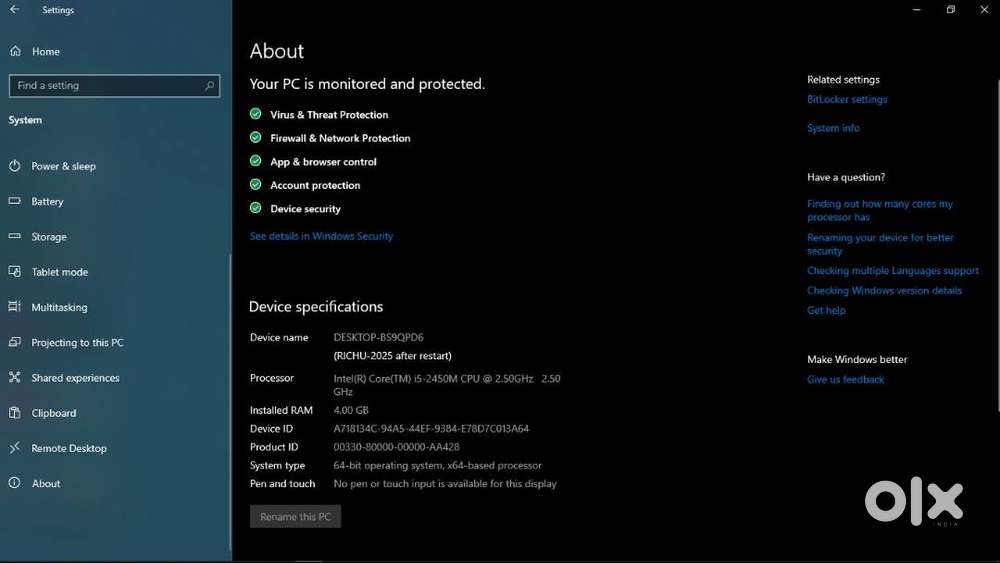Screen dimensions: 1000x563
Task: Select the Battery icon in sidebar
Action: coord(15,201)
